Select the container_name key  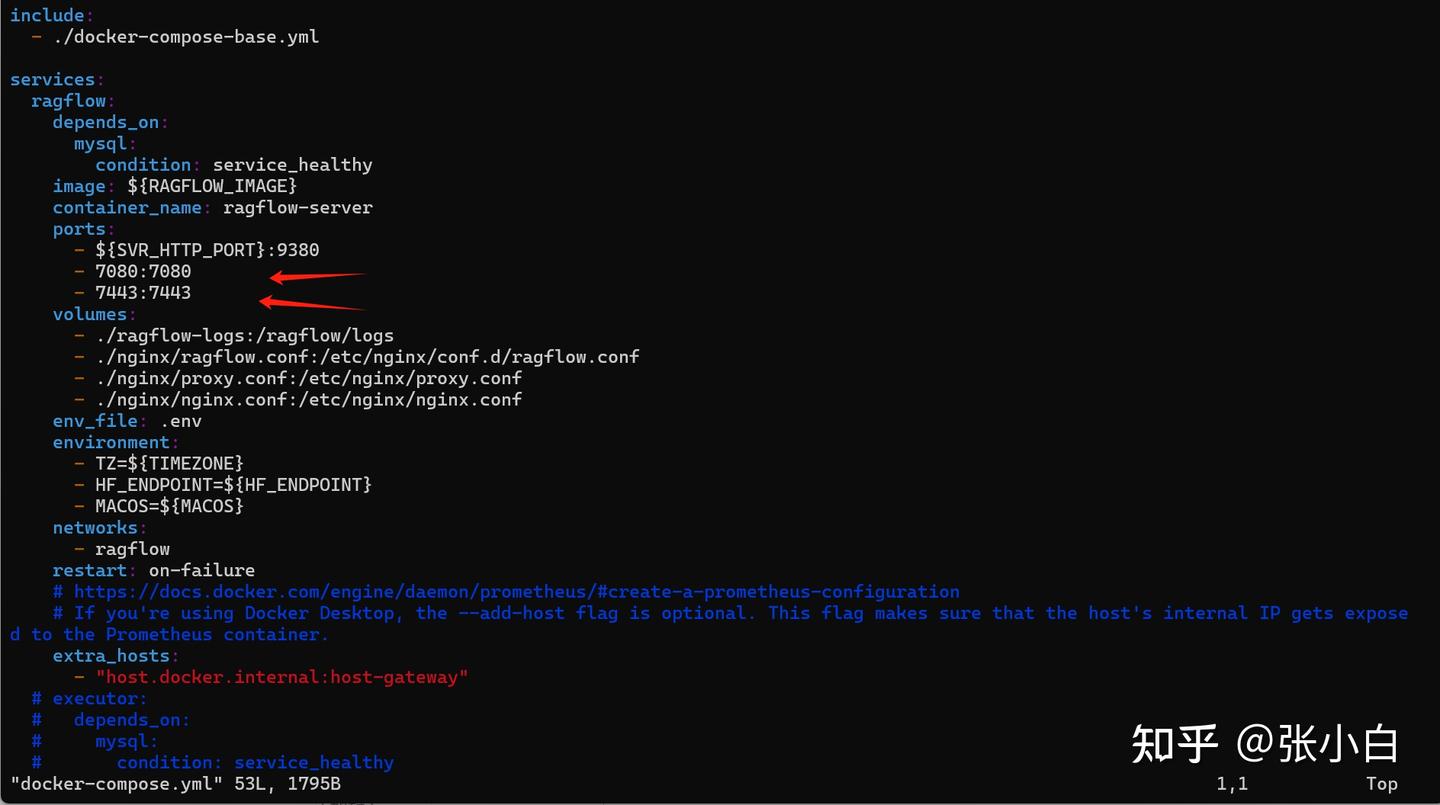(128, 208)
